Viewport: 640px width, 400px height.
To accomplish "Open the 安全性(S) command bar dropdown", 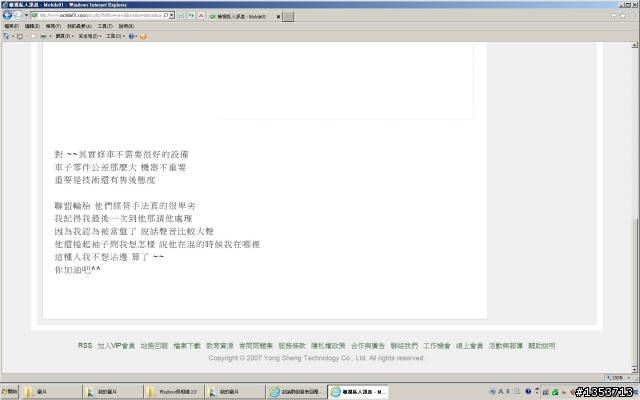I will 90,36.
